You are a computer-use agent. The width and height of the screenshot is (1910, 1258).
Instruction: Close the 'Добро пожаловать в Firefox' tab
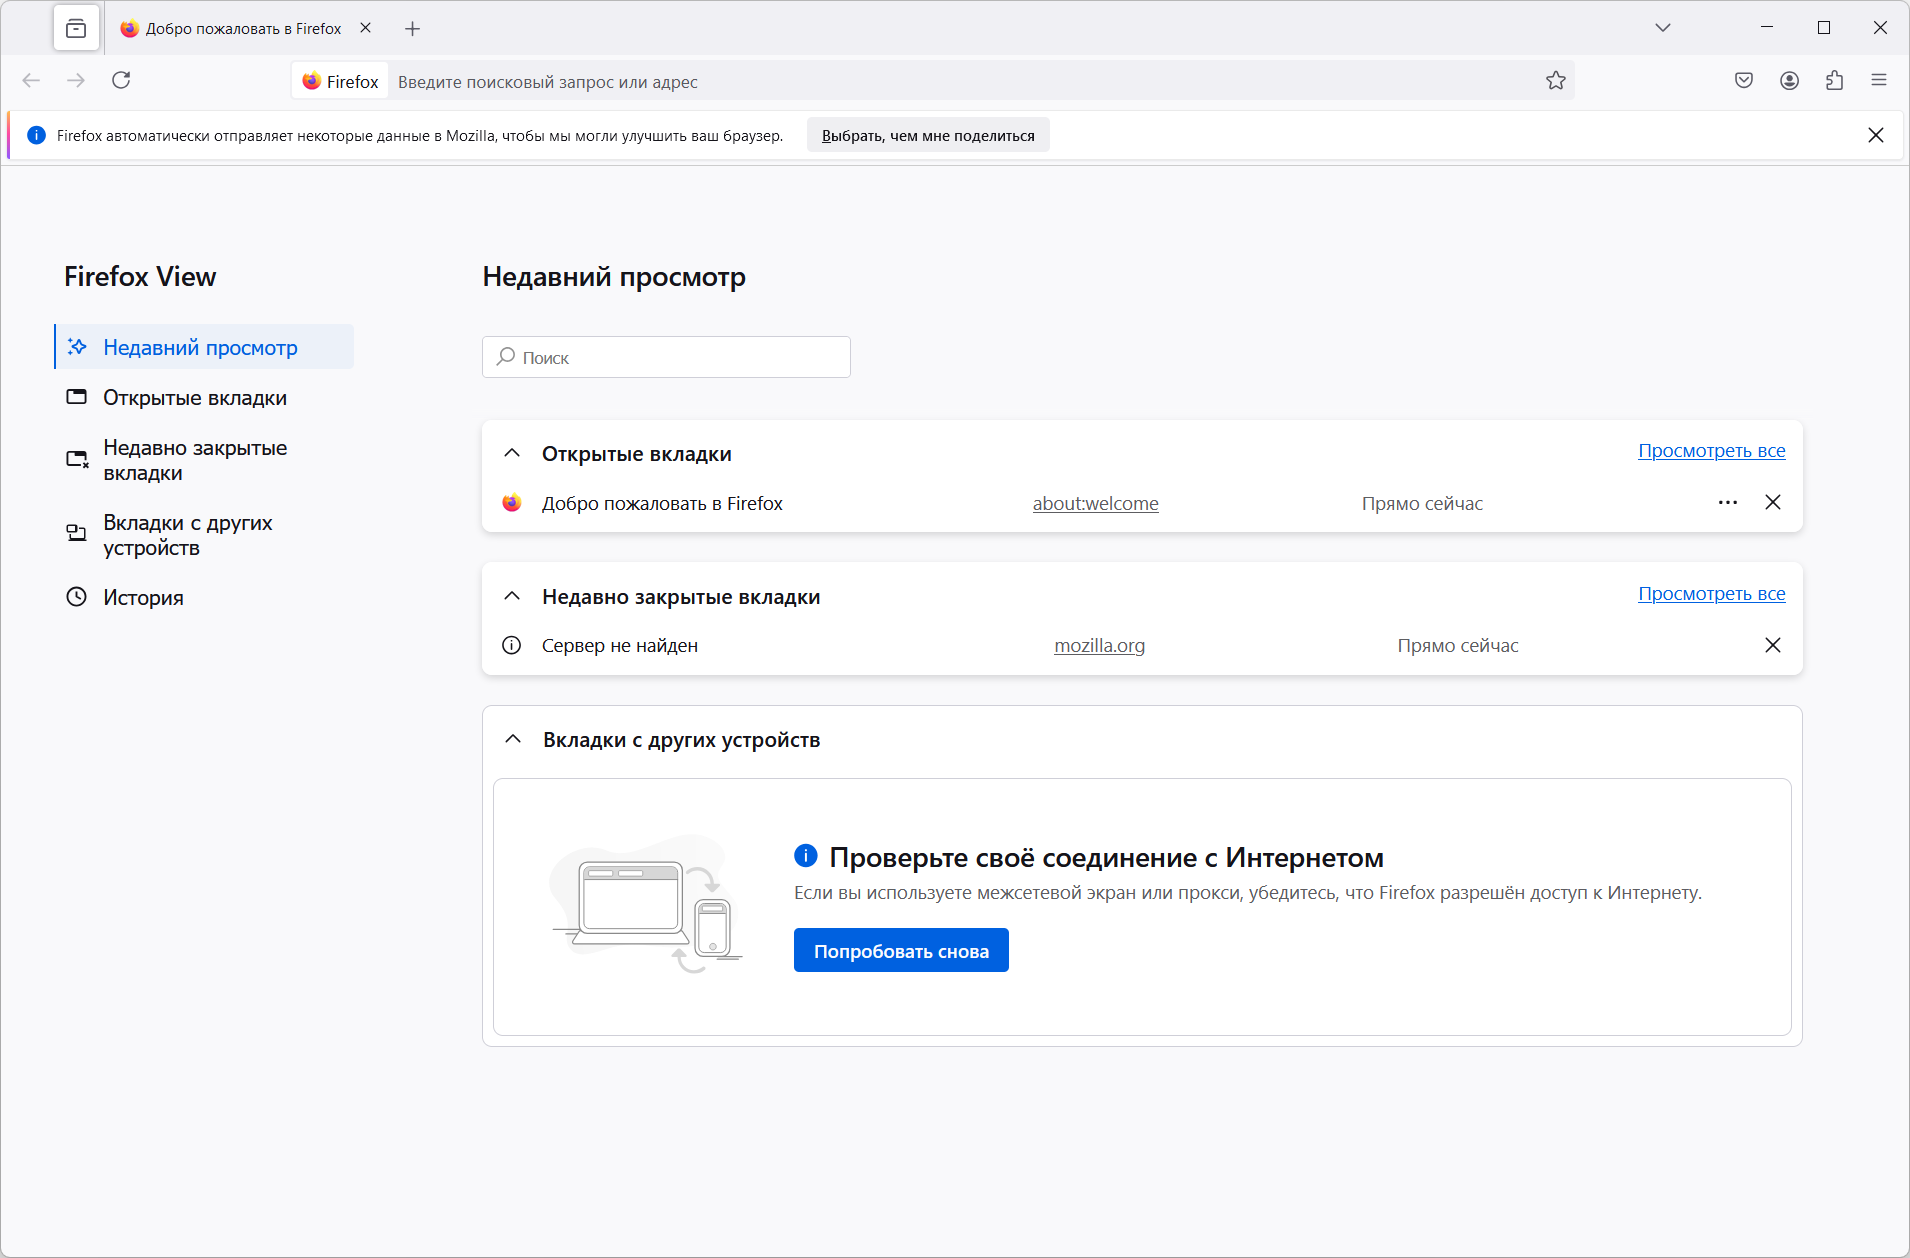pos(366,28)
